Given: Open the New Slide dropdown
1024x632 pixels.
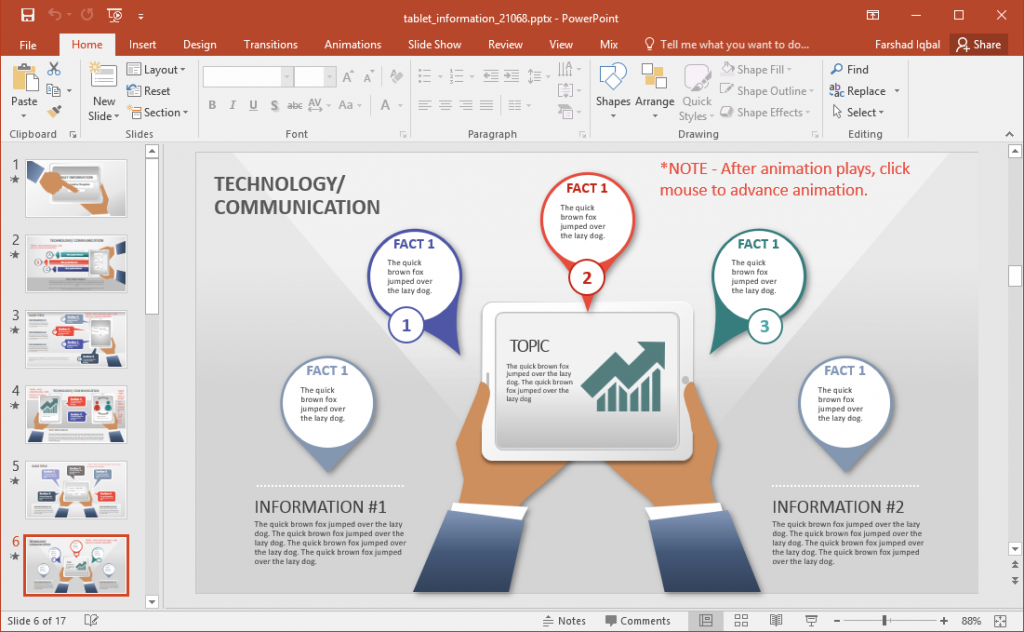Looking at the screenshot, I should coord(103,110).
